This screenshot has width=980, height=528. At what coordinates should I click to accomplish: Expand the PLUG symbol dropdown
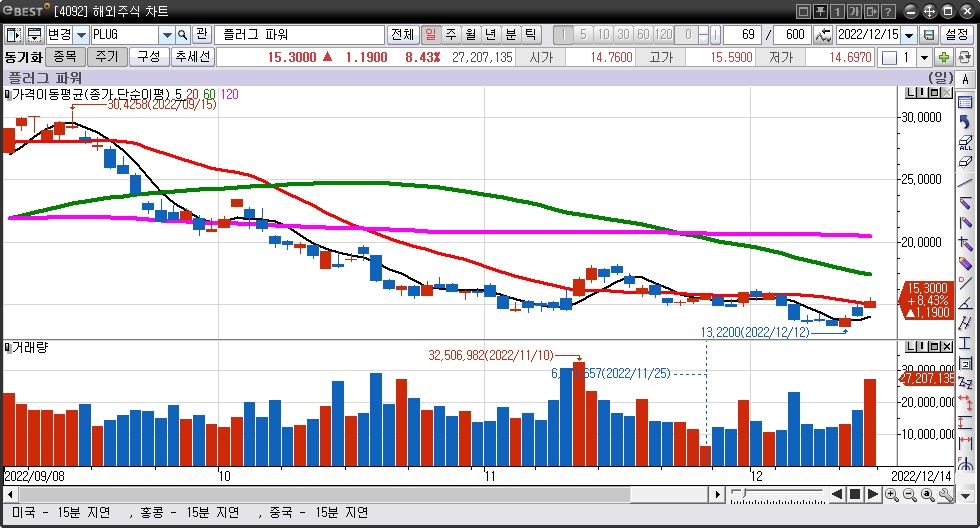[167, 35]
